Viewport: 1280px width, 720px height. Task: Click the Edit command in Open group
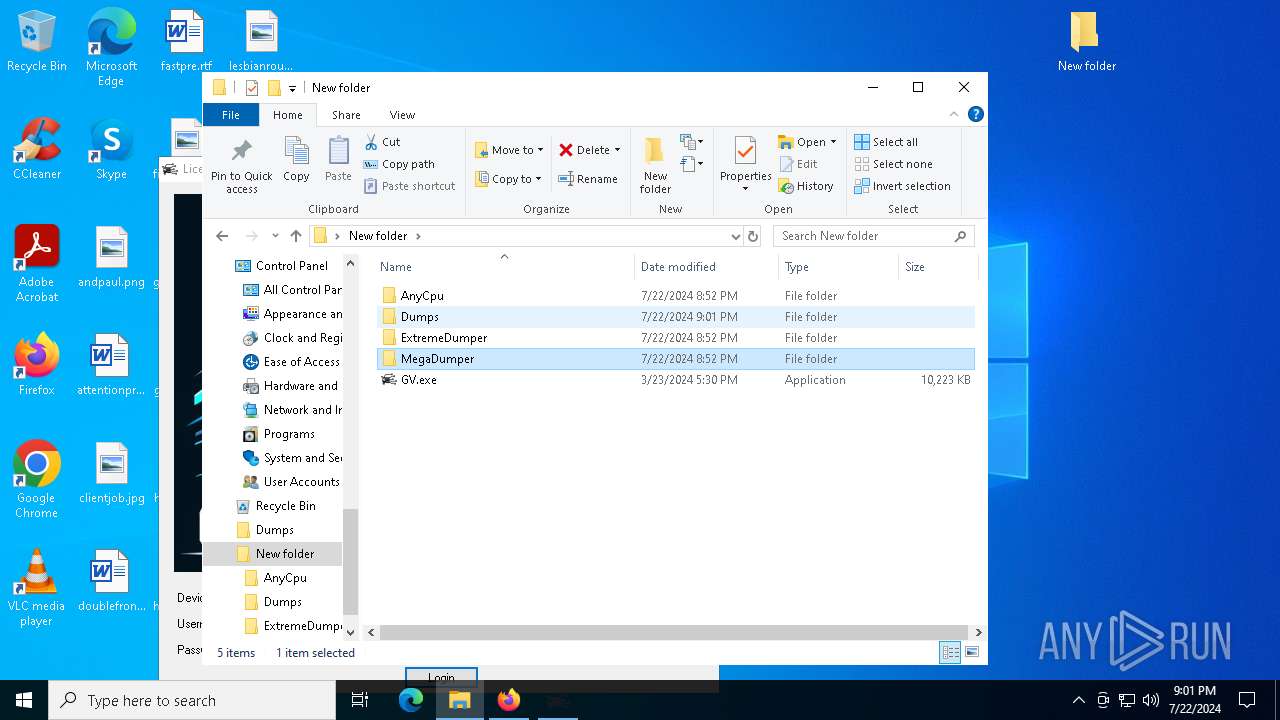798,164
